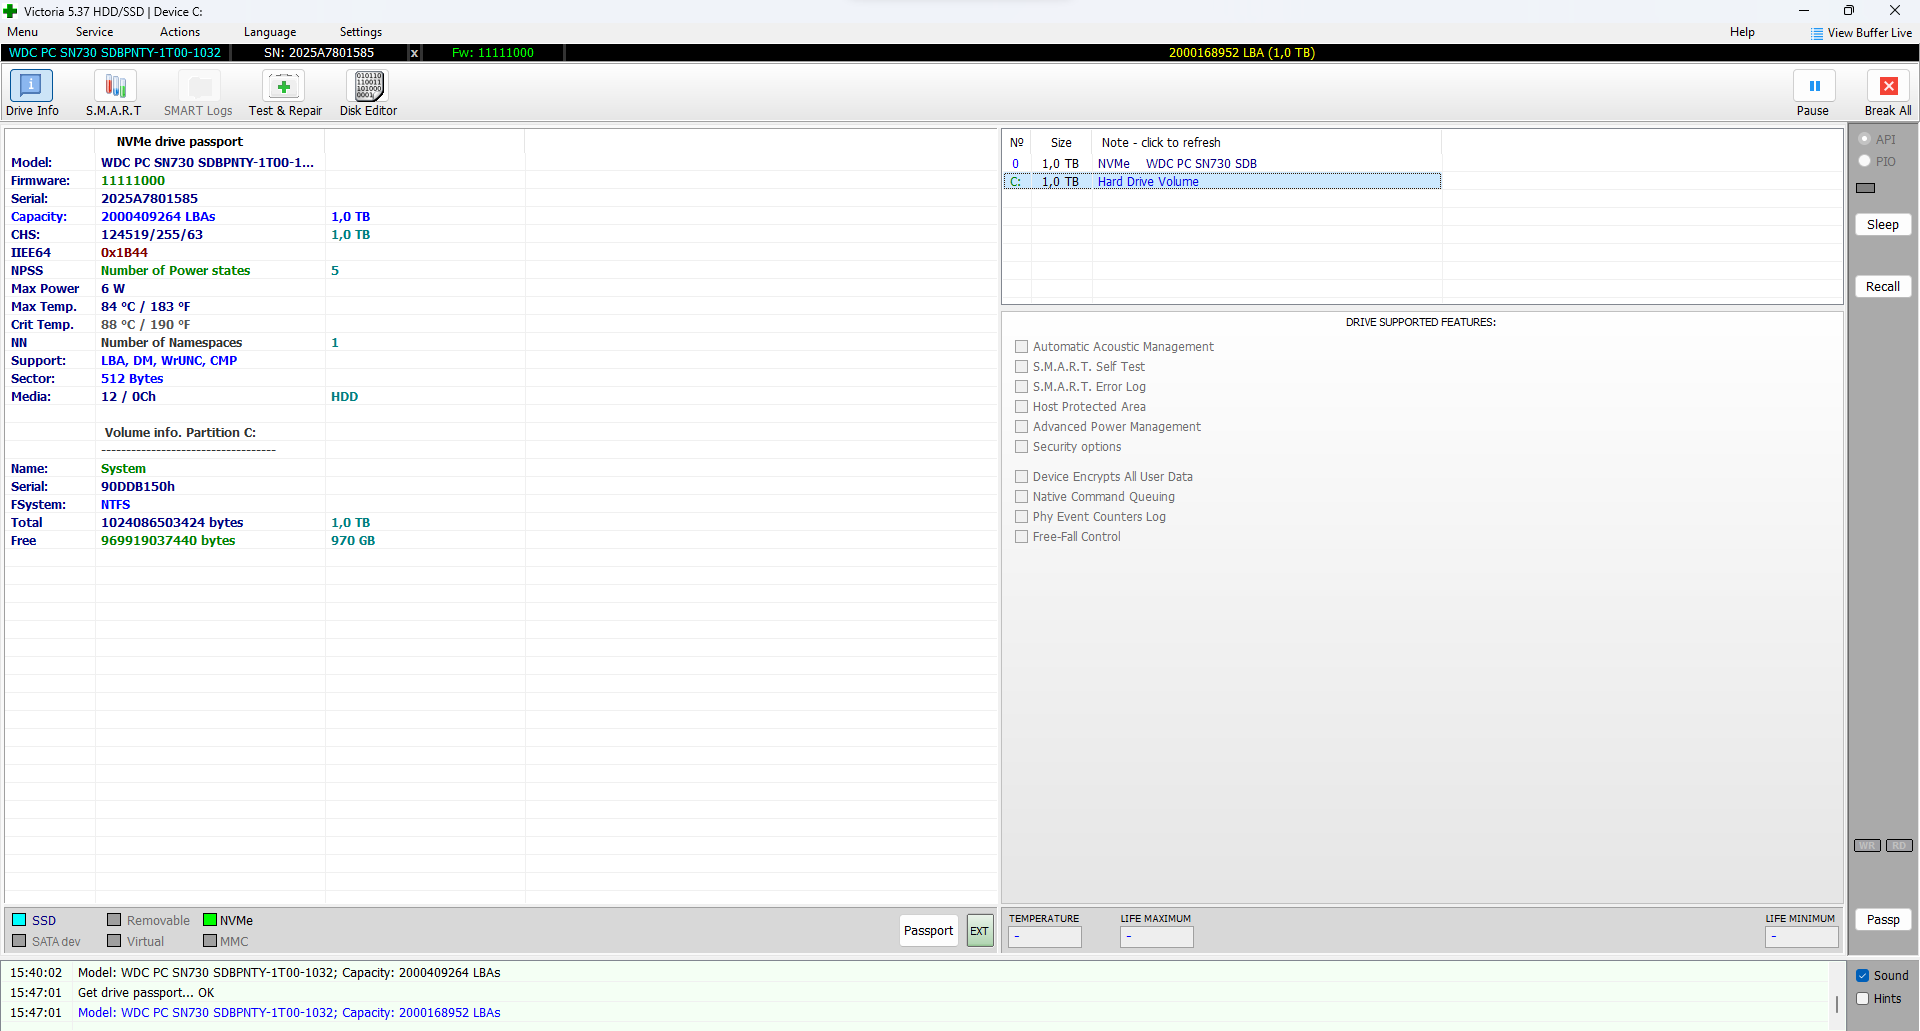Click the 969919037440 bytes free value
Screen dimensions: 1920x1031
168,541
